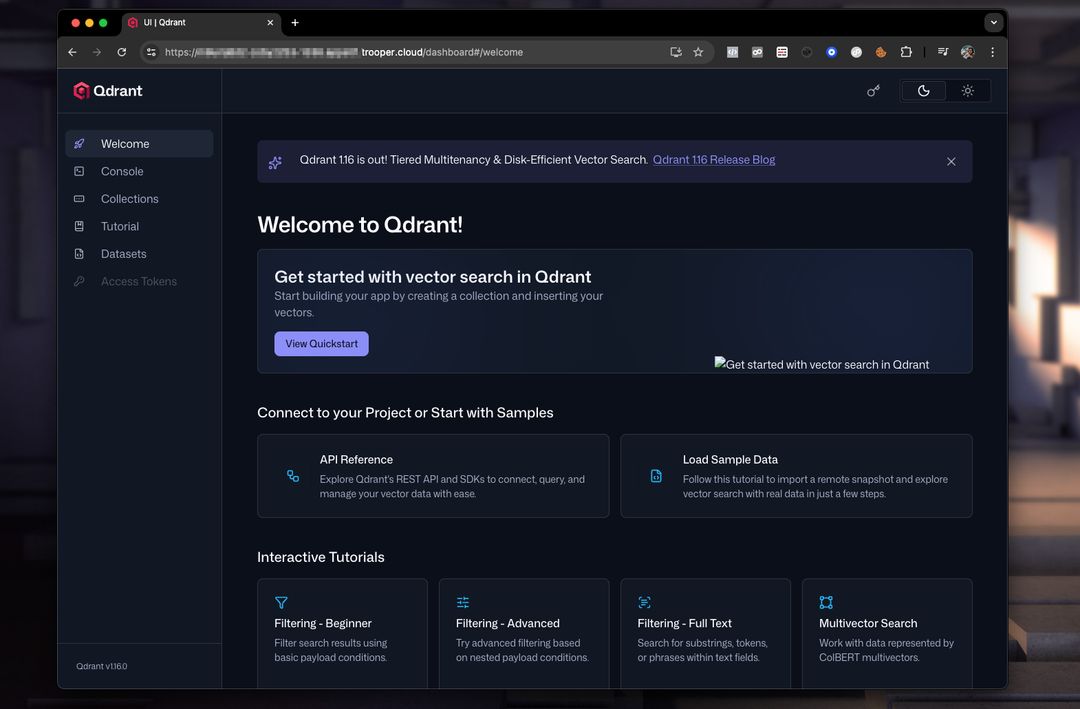Click the Multivector Search brackets icon
The width and height of the screenshot is (1080, 709).
click(x=826, y=602)
